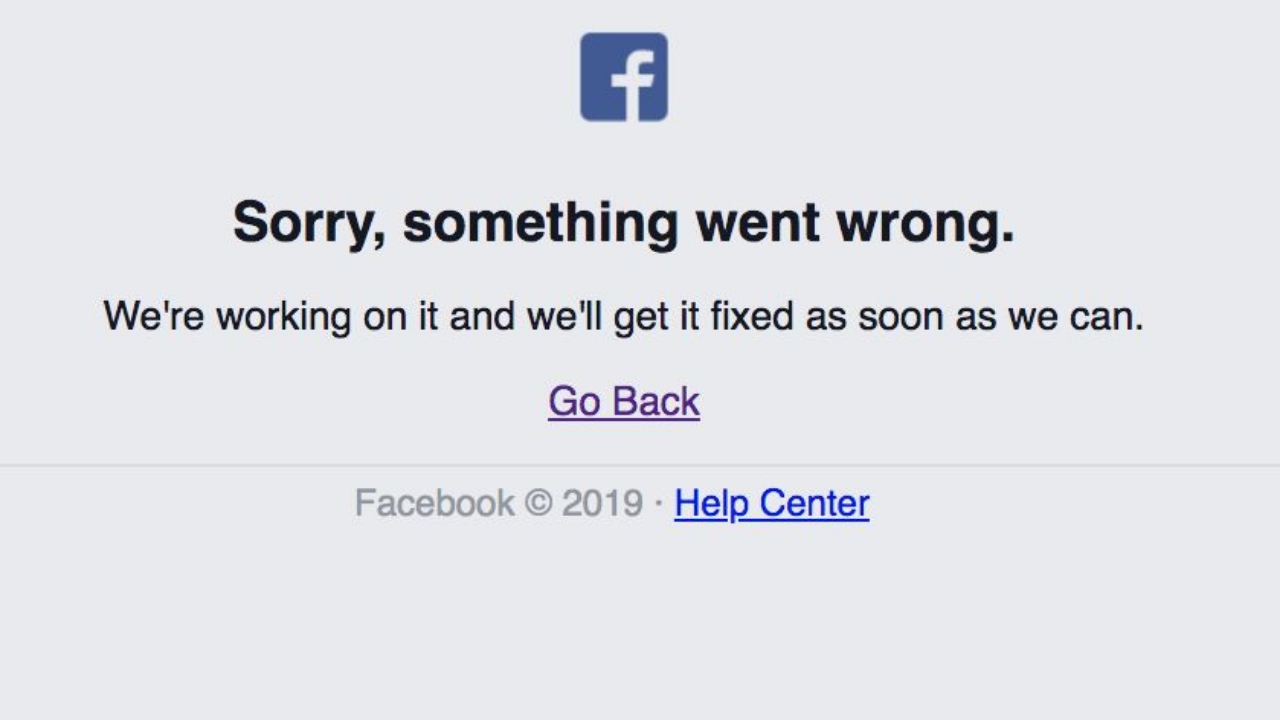The width and height of the screenshot is (1280, 720).
Task: Click the horizontal divider line above the footer
Action: click(x=640, y=465)
